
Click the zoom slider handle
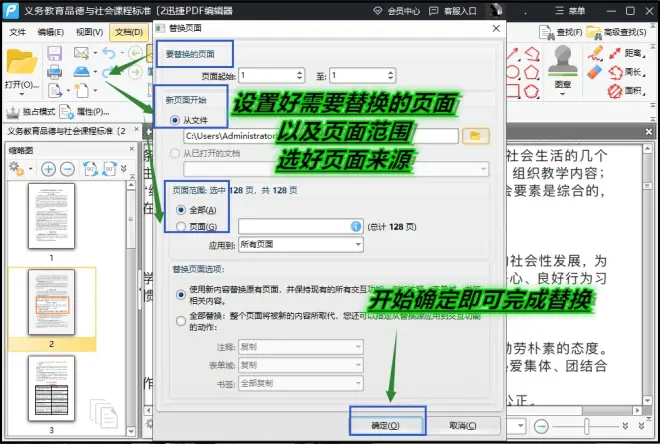coord(586,426)
